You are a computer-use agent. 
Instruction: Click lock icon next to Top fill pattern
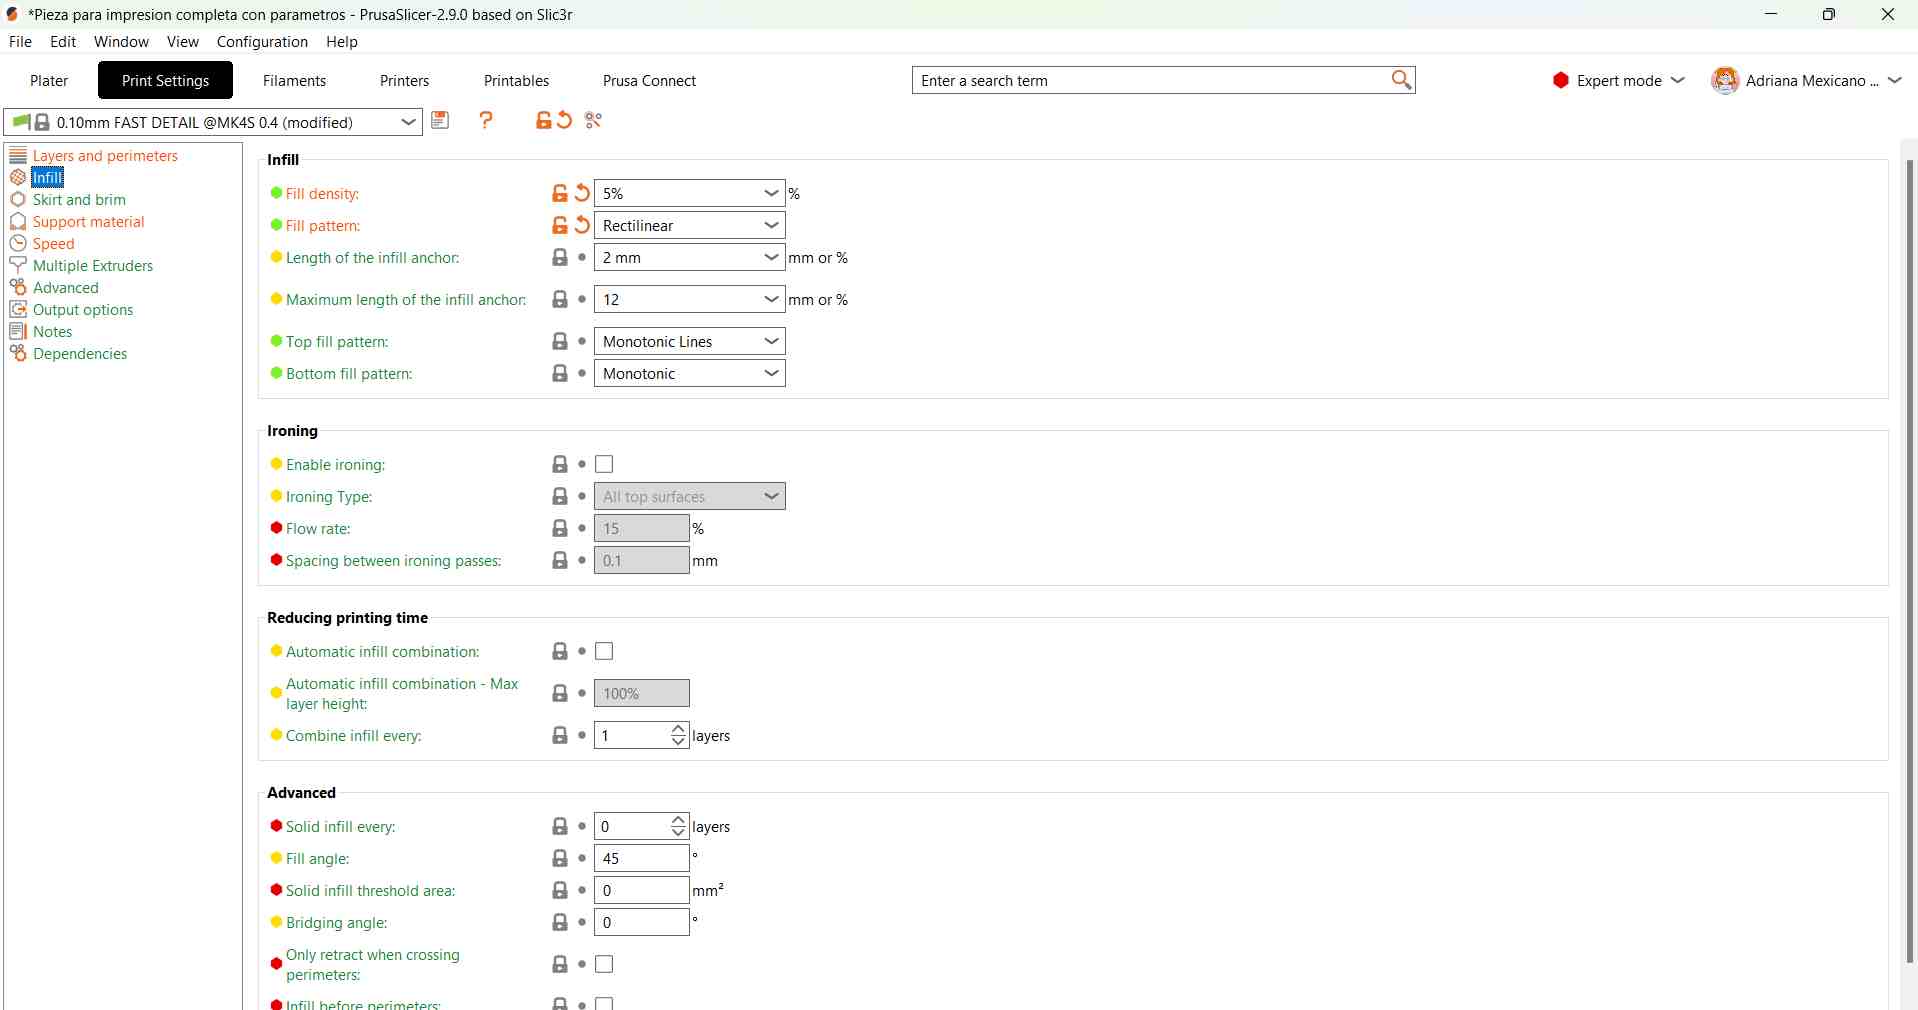click(560, 342)
